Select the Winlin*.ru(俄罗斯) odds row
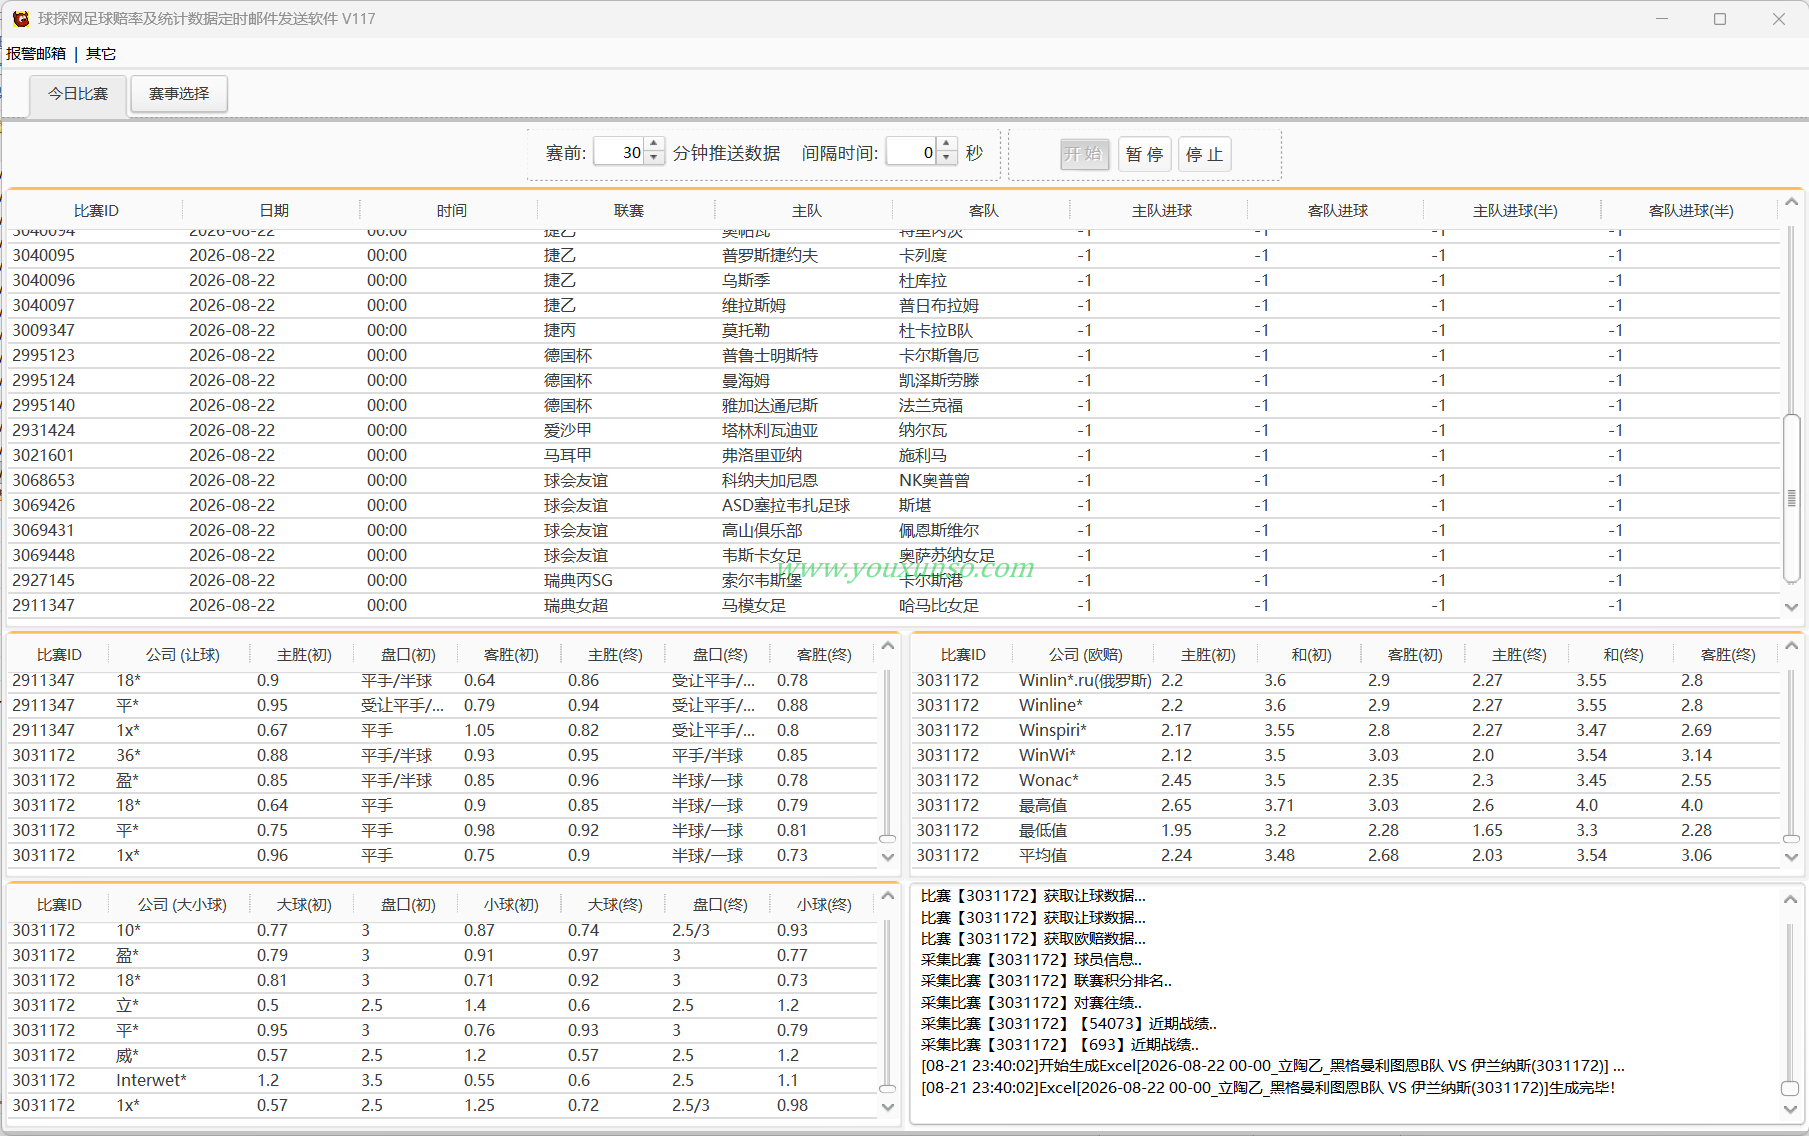Image resolution: width=1809 pixels, height=1136 pixels. coord(1346,681)
